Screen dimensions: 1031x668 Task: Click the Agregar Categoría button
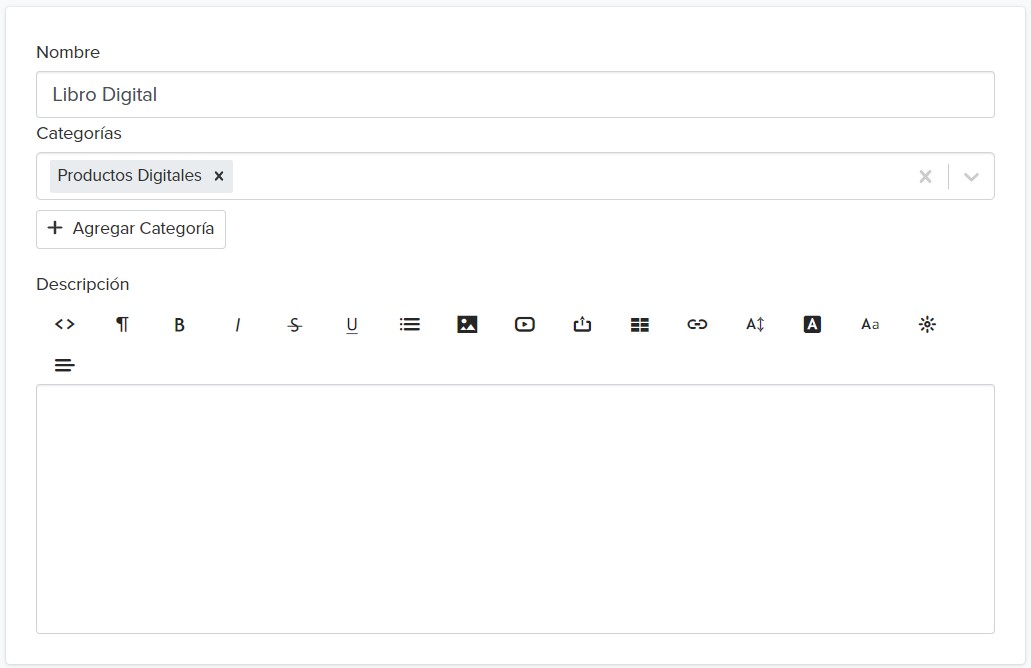click(x=131, y=229)
